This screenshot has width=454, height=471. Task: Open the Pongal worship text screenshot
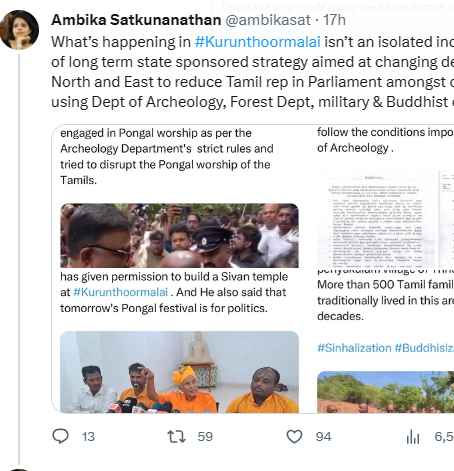coord(167,156)
